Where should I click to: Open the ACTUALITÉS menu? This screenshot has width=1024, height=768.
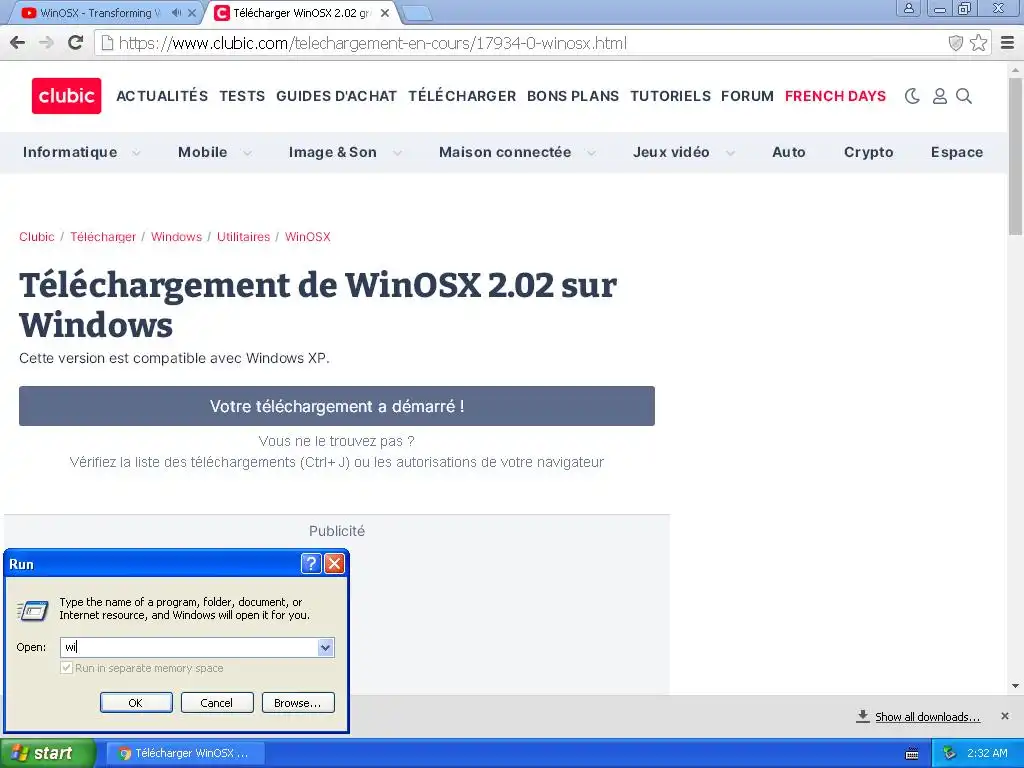[x=162, y=96]
